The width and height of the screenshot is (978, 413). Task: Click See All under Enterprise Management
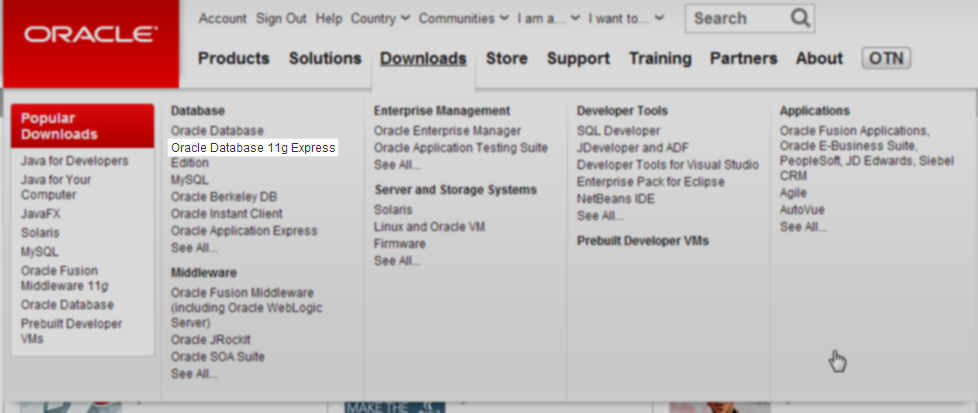pyautogui.click(x=397, y=165)
